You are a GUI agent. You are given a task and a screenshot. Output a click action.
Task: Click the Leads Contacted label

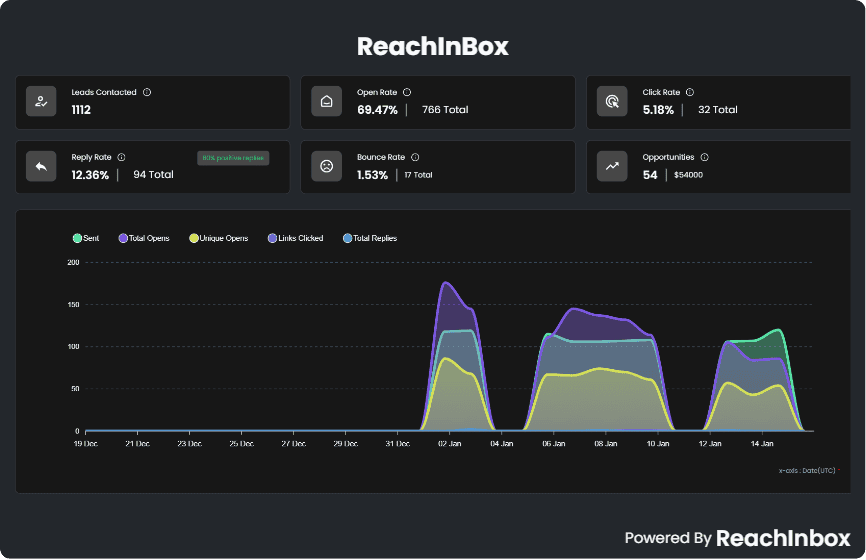click(104, 92)
